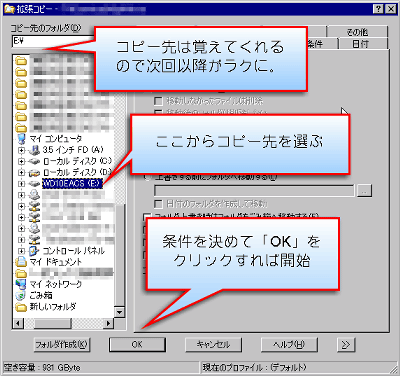Click the ... browse button beside the path field
This screenshot has width=400, height=376.
tap(364, 191)
